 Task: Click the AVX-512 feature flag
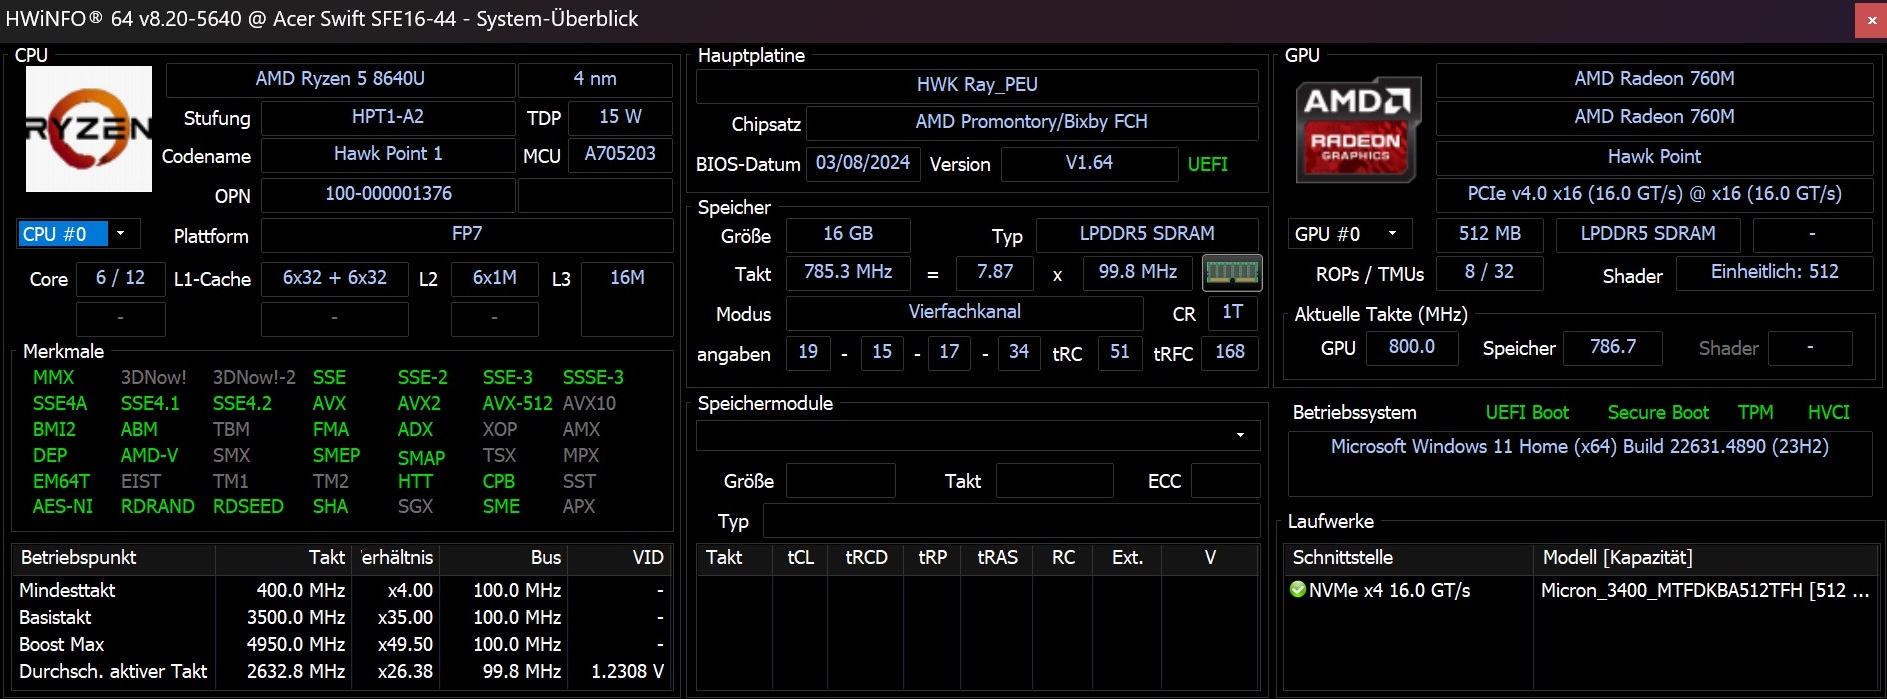pyautogui.click(x=517, y=403)
